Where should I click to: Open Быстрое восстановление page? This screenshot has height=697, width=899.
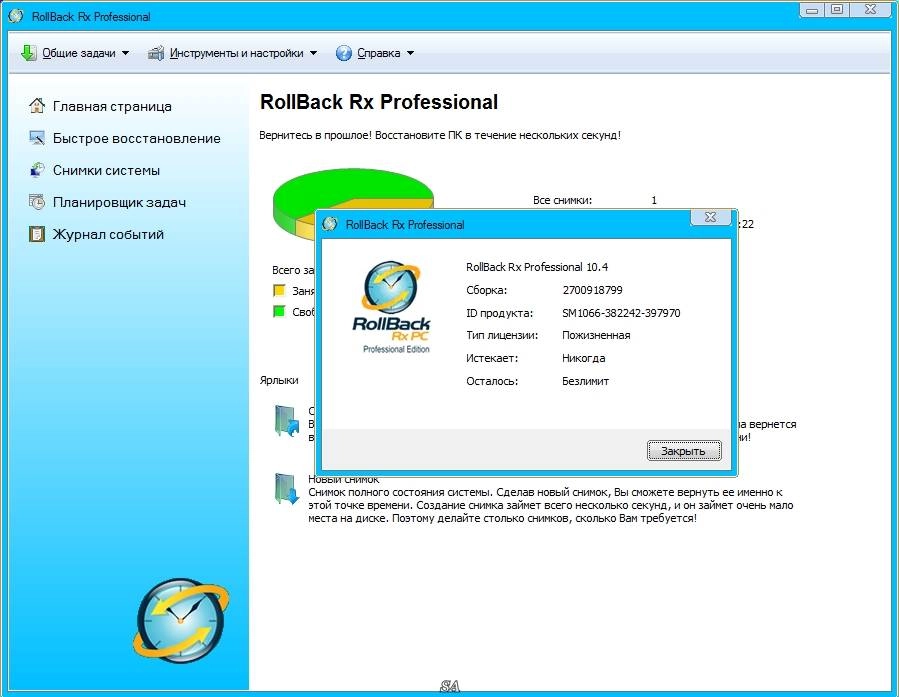pyautogui.click(x=136, y=138)
